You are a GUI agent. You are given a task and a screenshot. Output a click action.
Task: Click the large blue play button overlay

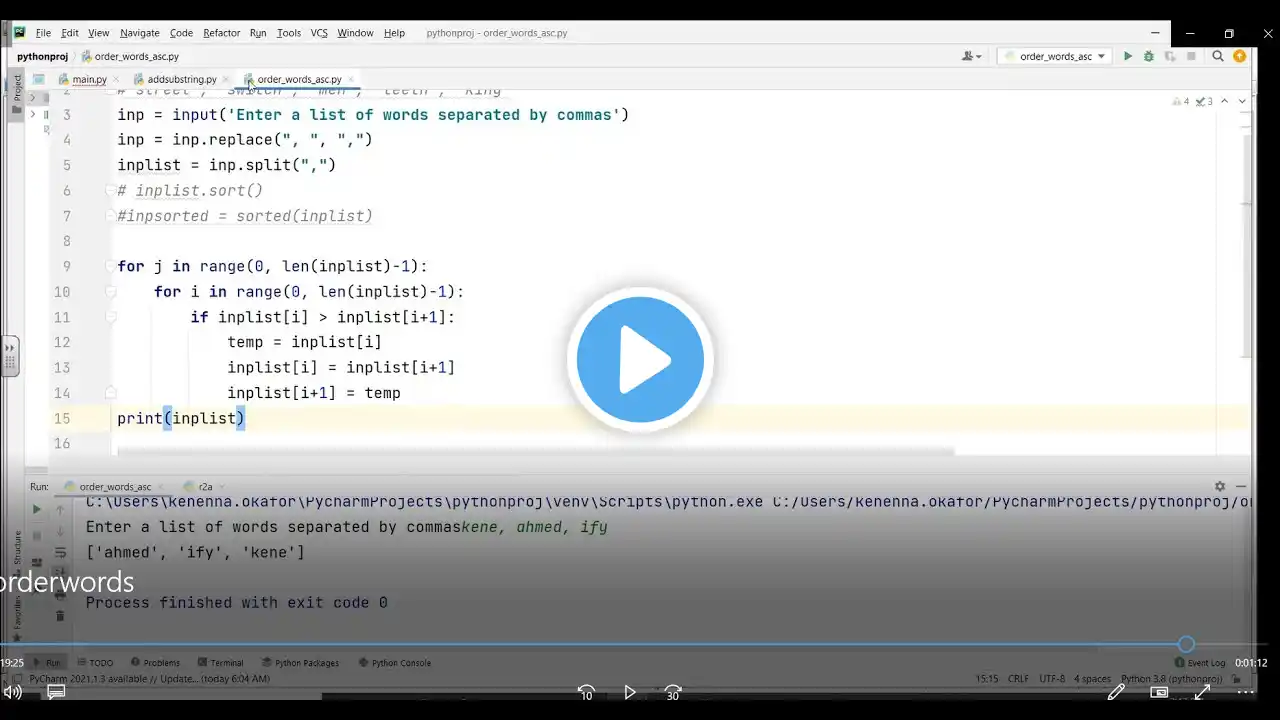[x=640, y=359]
